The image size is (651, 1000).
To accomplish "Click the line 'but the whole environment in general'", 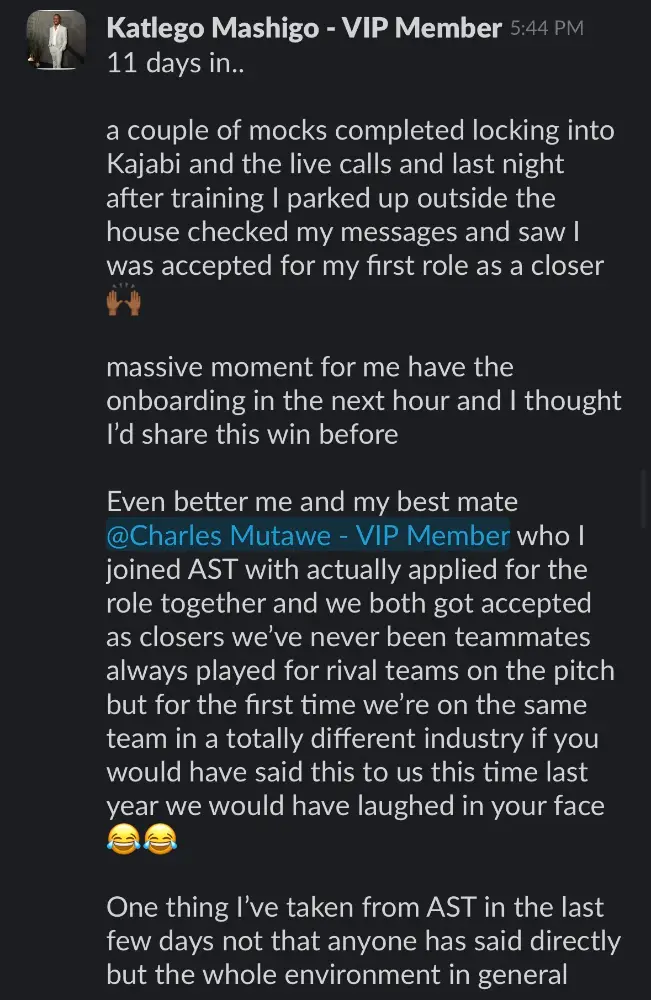I will click(337, 975).
